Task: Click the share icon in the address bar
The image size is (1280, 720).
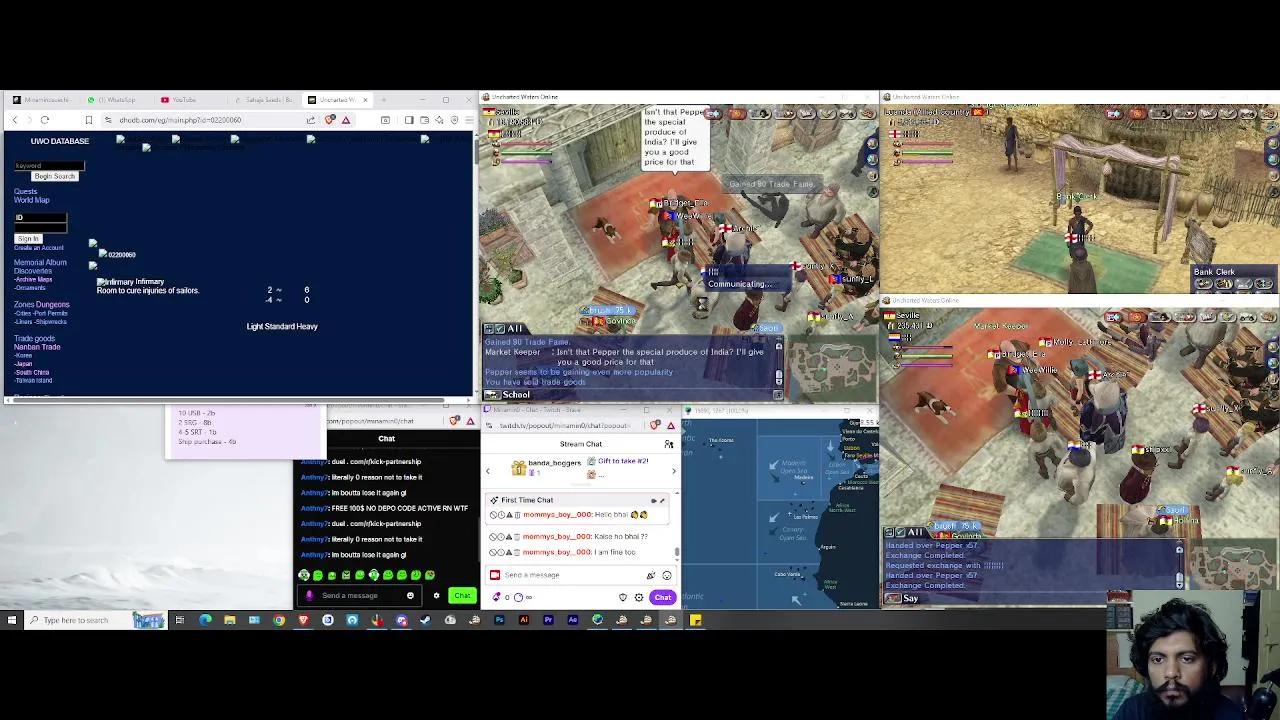Action: pyautogui.click(x=311, y=120)
